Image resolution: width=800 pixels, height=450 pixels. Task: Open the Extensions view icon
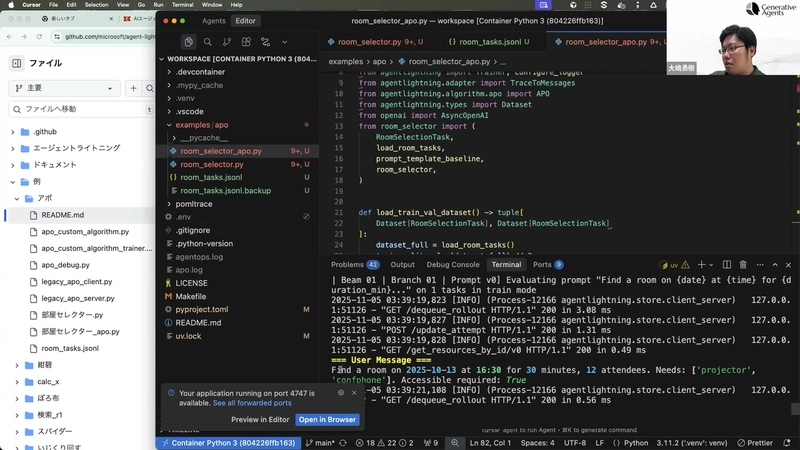point(246,42)
